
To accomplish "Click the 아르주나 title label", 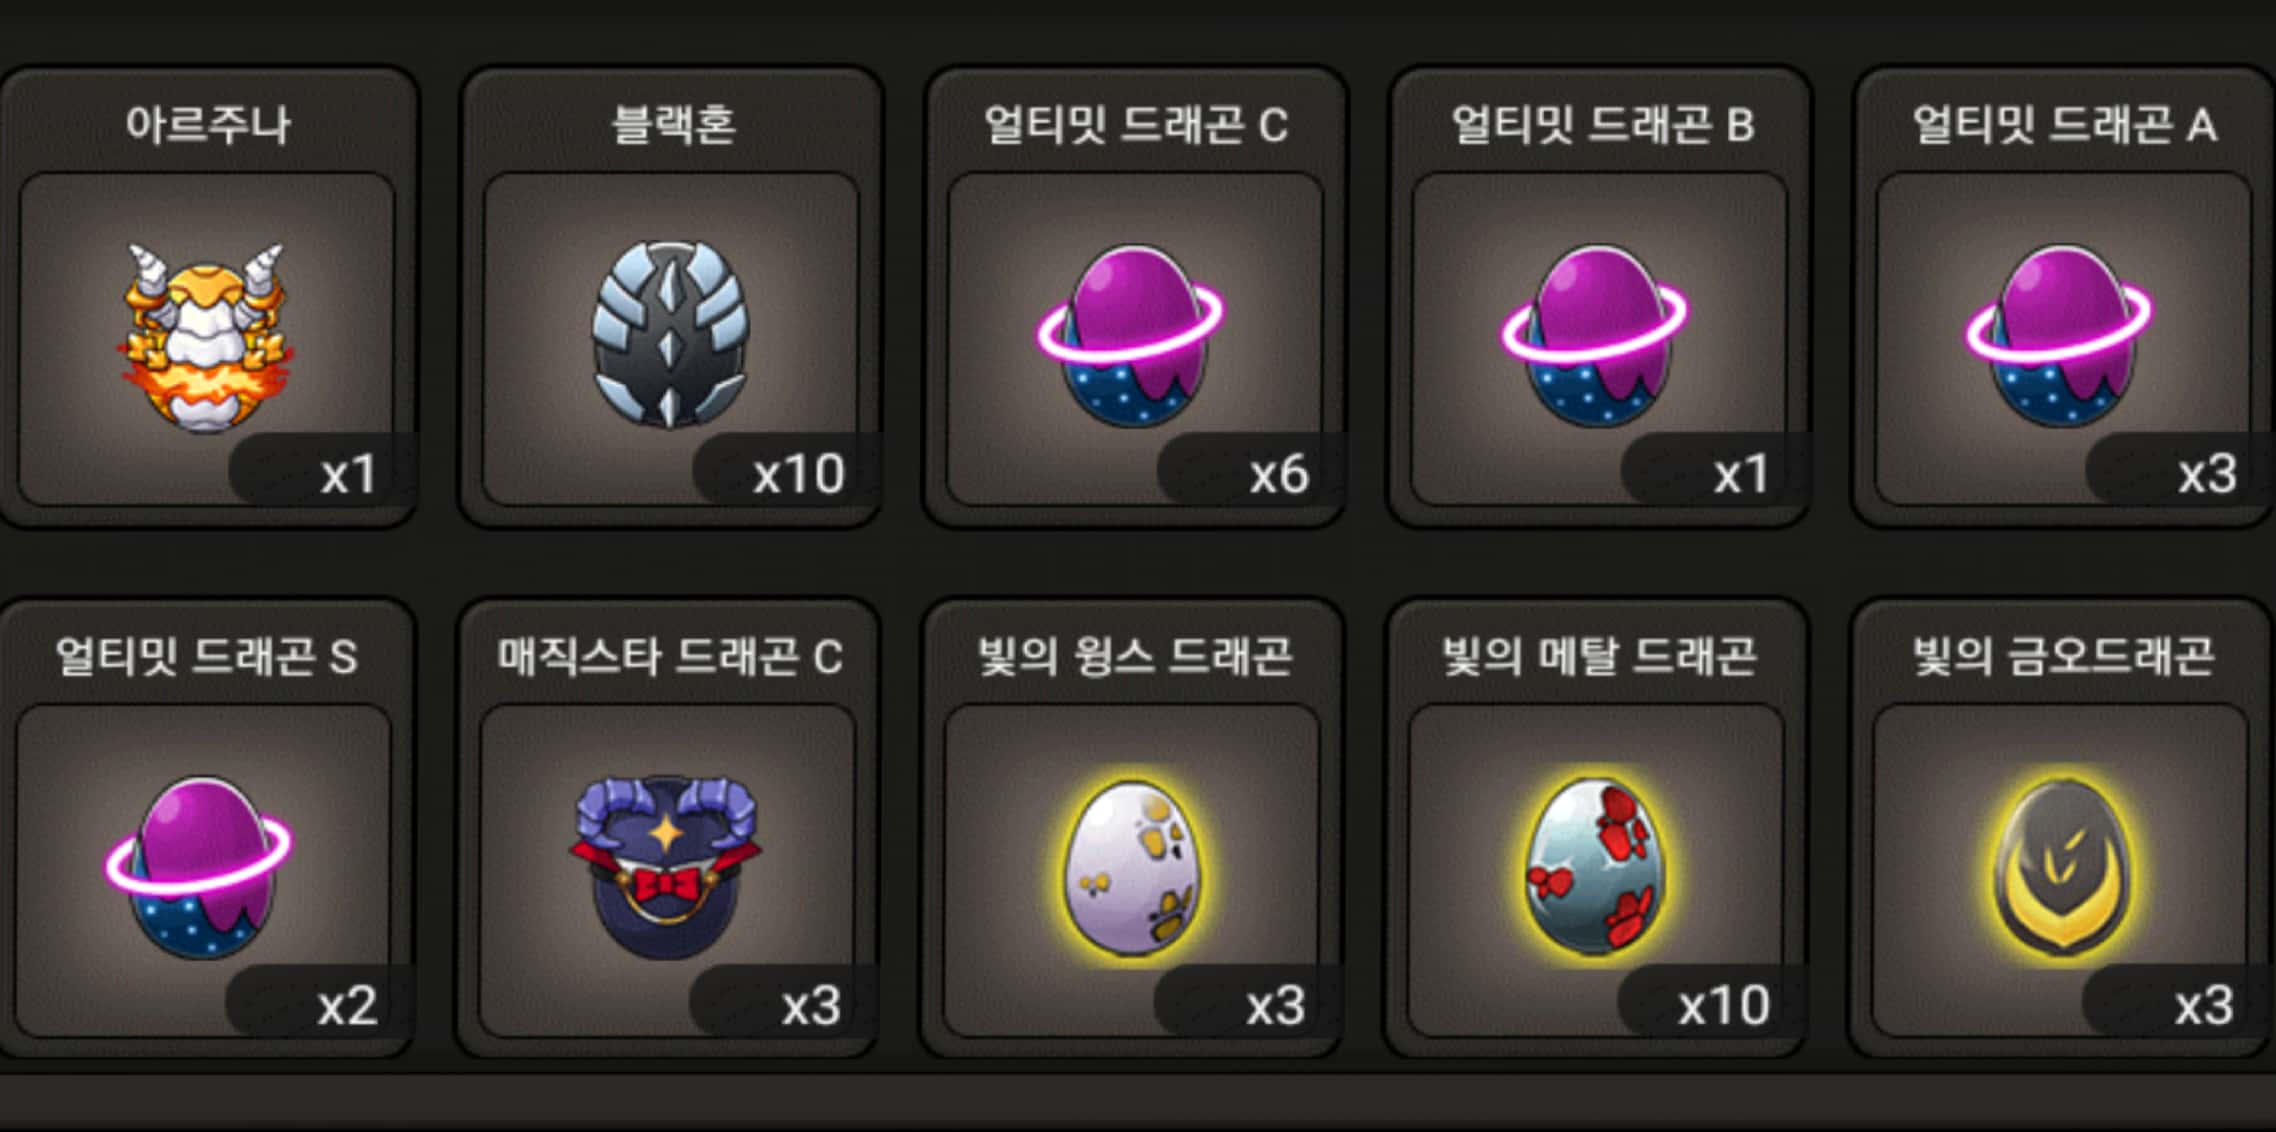I will [208, 125].
